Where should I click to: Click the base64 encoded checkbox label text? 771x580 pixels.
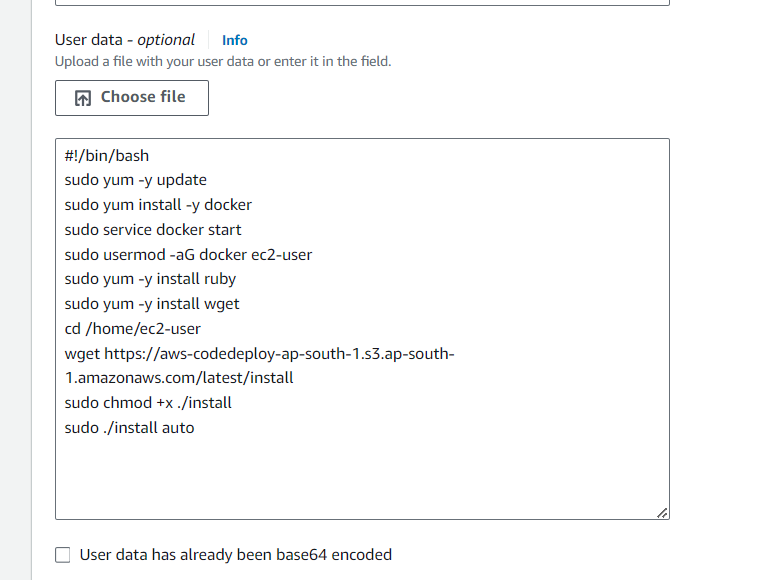(236, 555)
